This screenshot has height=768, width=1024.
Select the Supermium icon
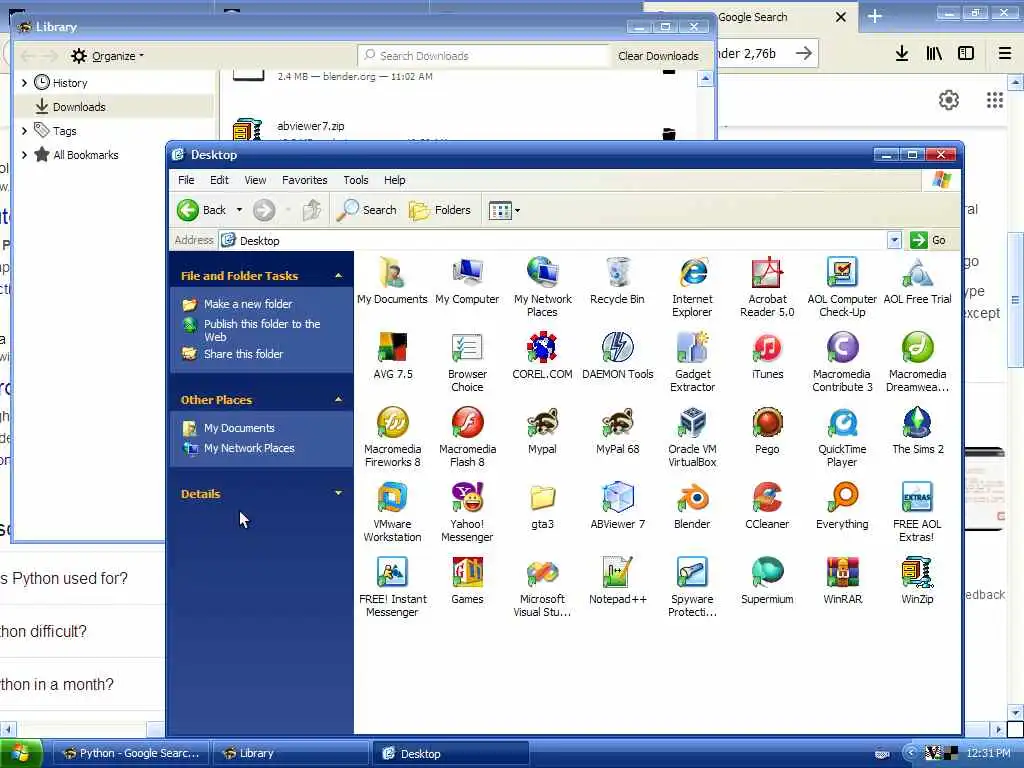(767, 581)
